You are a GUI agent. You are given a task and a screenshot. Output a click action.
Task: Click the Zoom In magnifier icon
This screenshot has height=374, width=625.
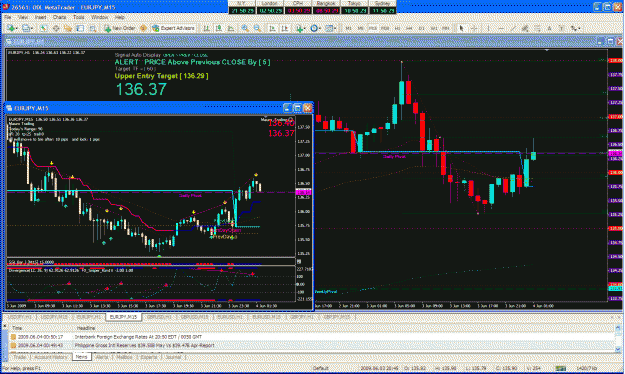tap(245, 28)
